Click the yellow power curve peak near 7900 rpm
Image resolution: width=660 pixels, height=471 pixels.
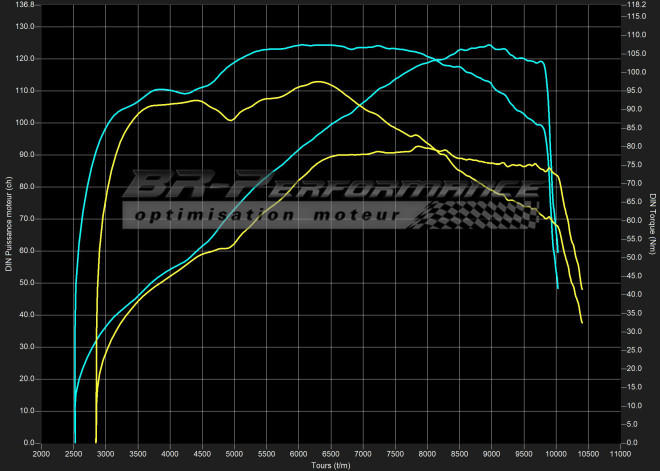coord(417,147)
